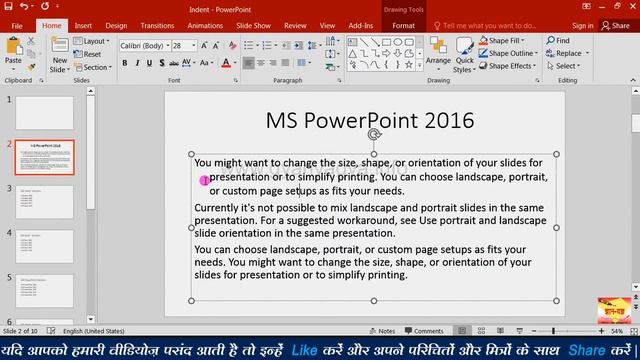Pick the oval shape in gallery
The height and width of the screenshot is (360, 640).
click(x=398, y=42)
